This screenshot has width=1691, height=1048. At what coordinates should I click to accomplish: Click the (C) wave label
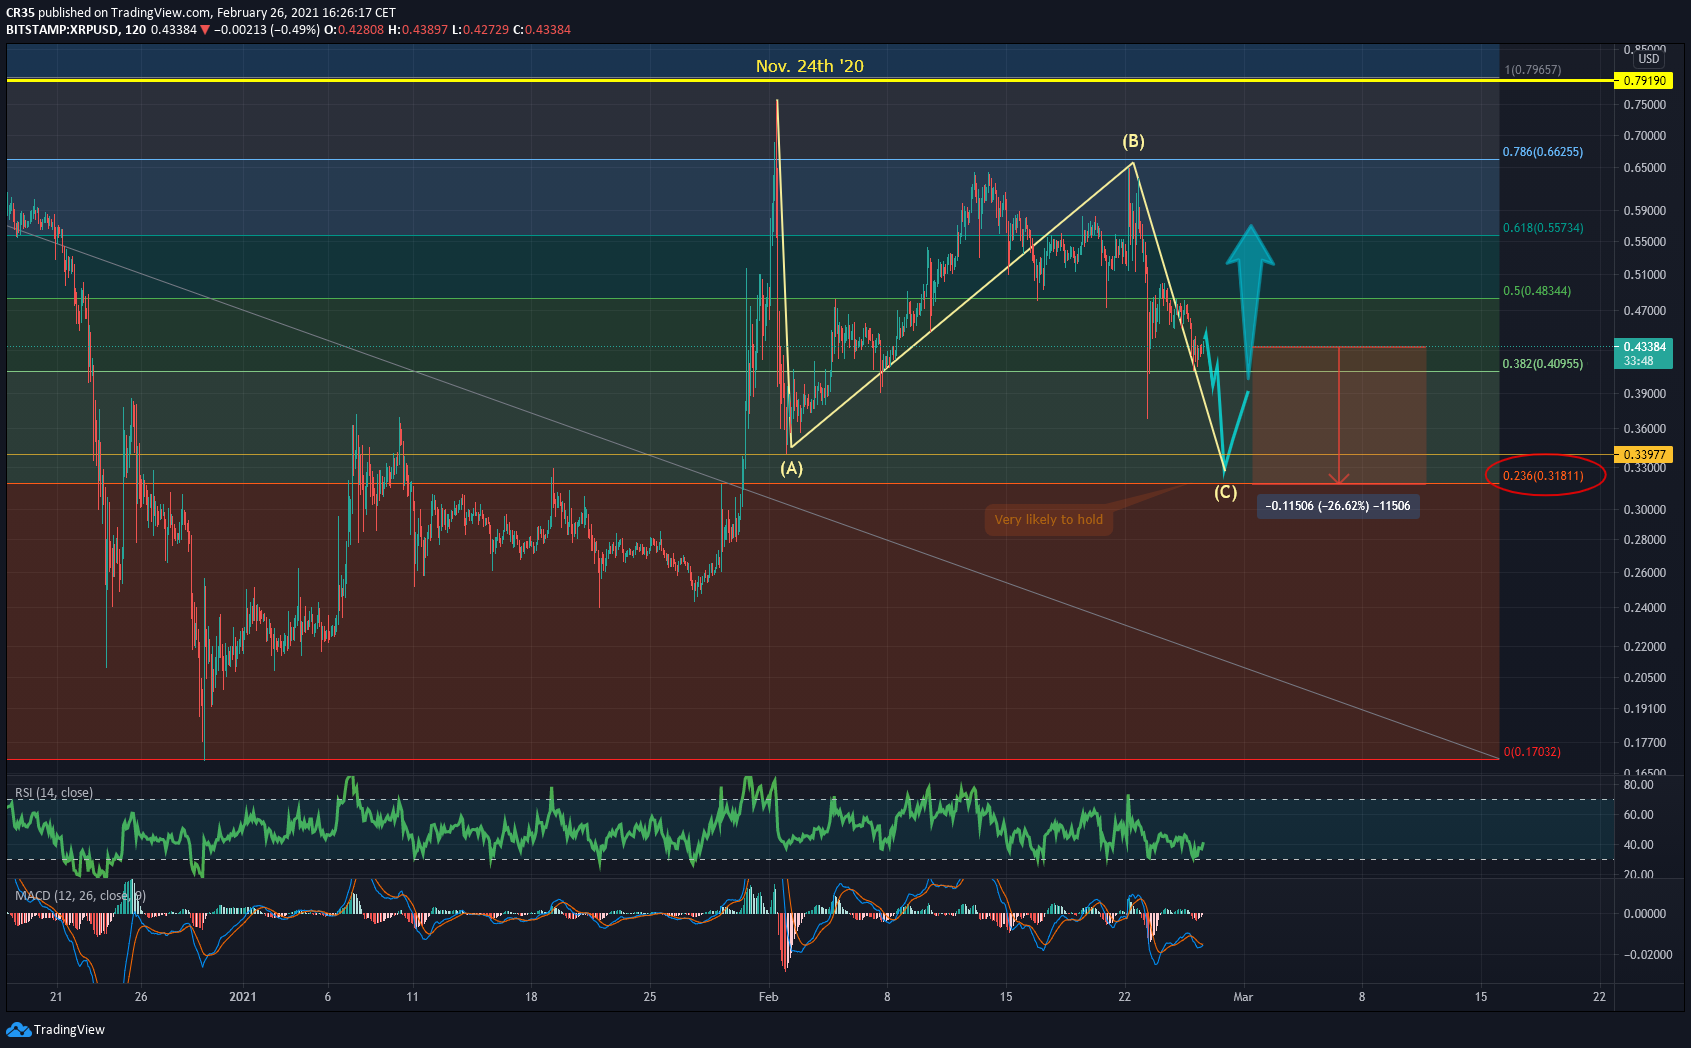point(1225,492)
